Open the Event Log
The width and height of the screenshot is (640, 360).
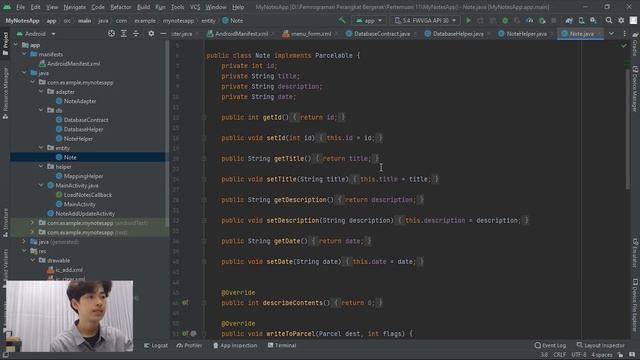550,345
